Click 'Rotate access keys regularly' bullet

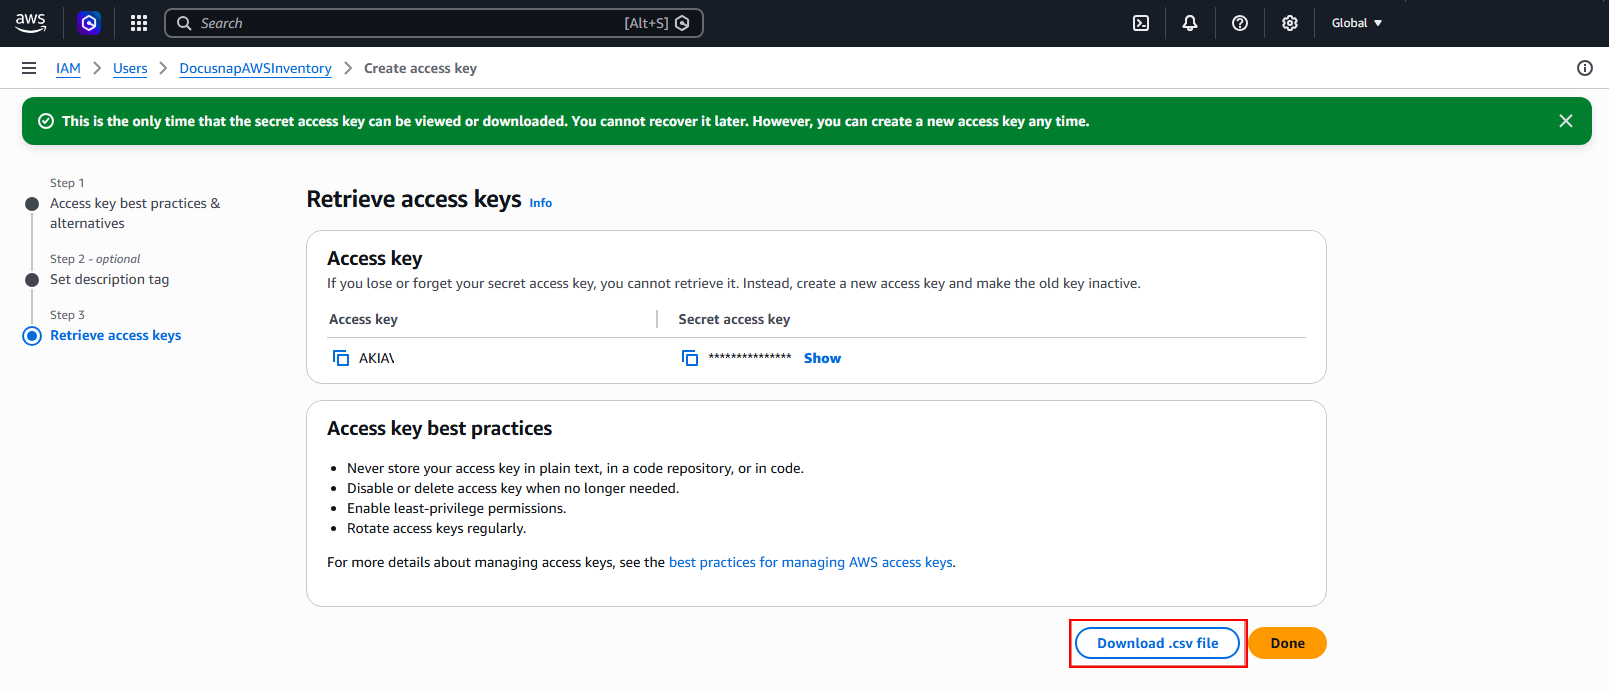point(436,528)
